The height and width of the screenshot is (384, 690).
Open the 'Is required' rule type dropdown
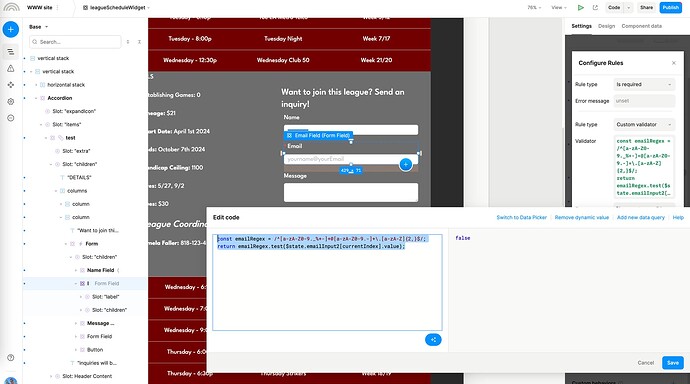644,84
